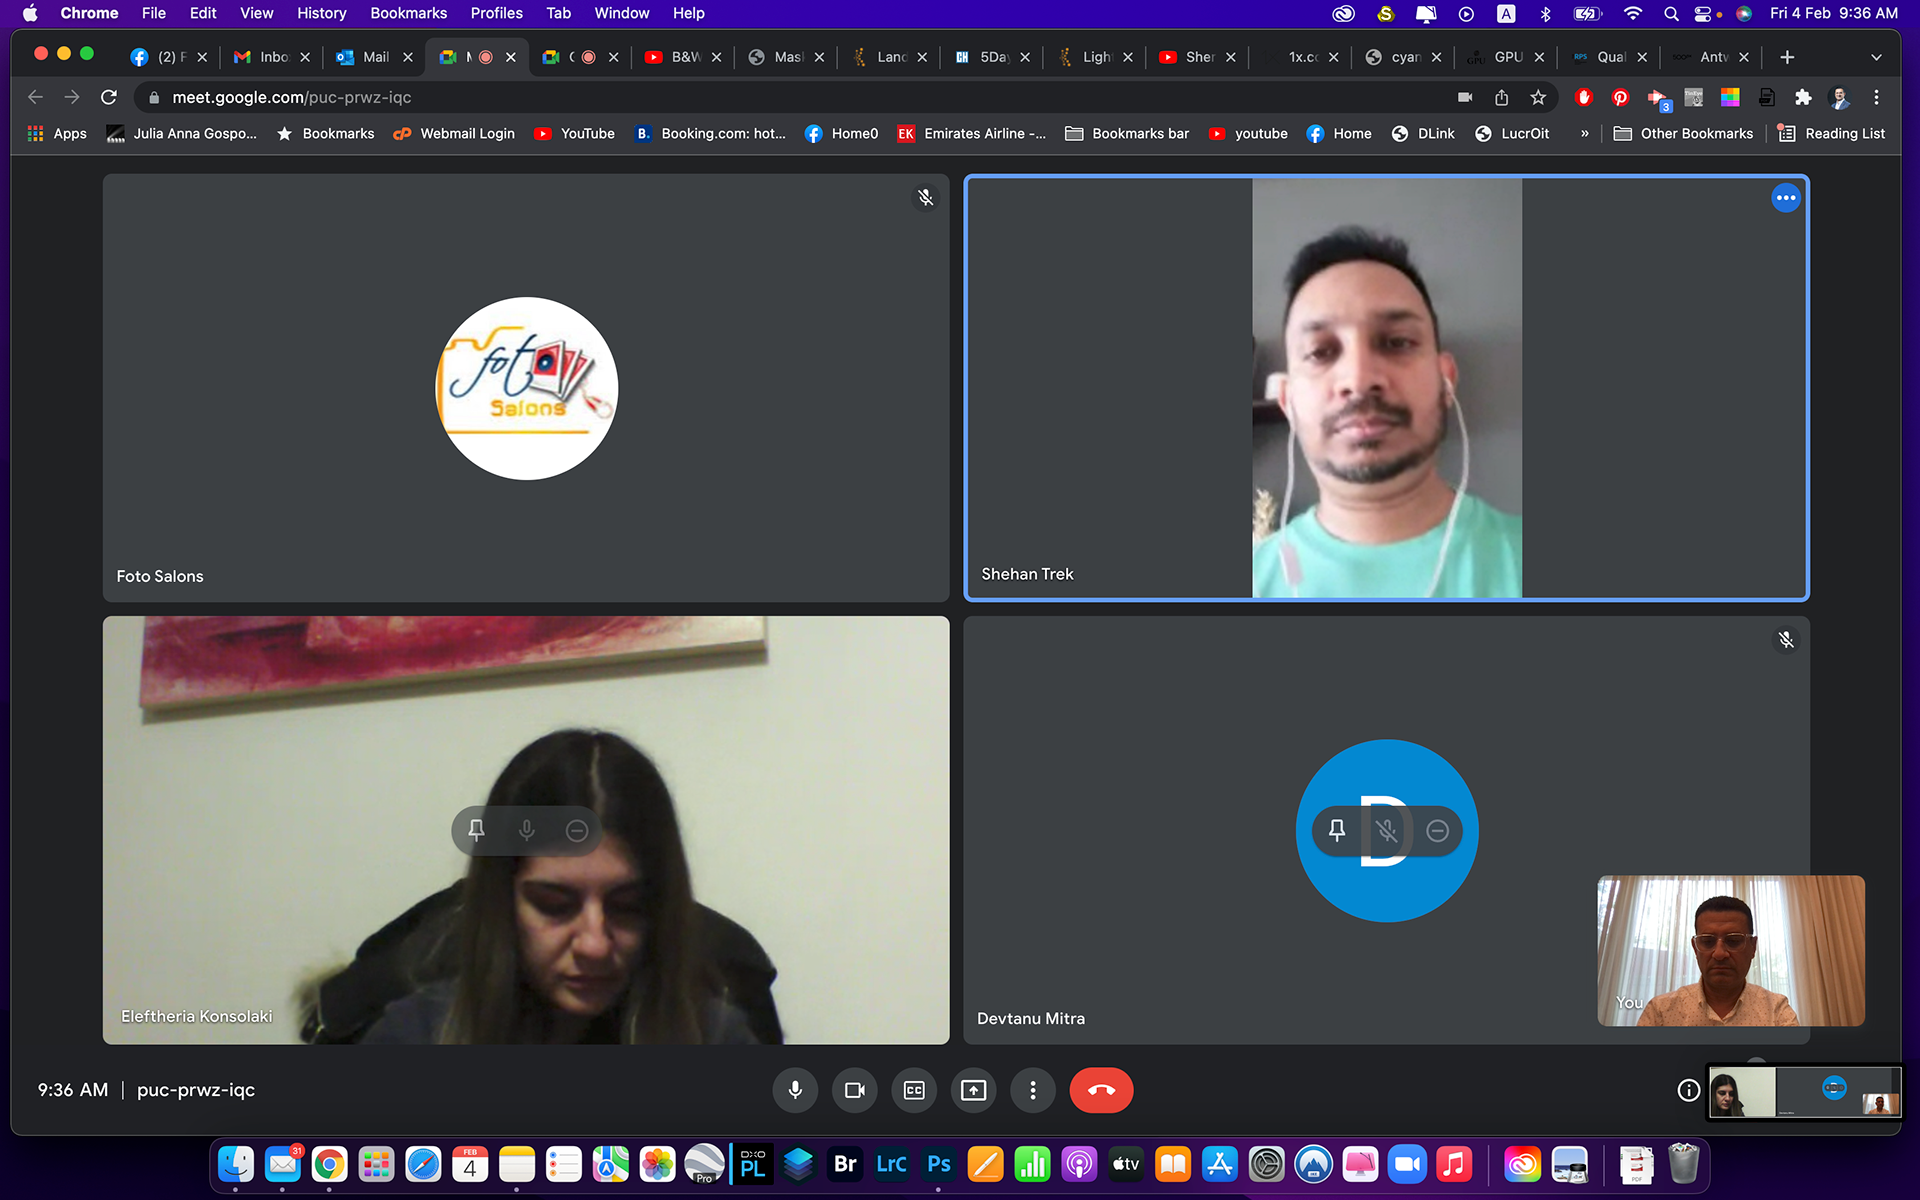Open meeting details info icon

click(1688, 1090)
